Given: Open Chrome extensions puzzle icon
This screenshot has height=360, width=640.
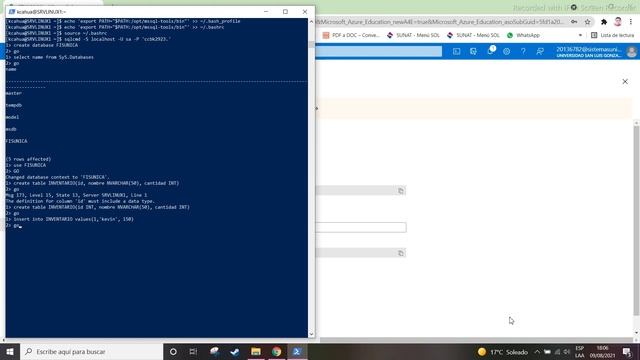Looking at the screenshot, I should 604,22.
